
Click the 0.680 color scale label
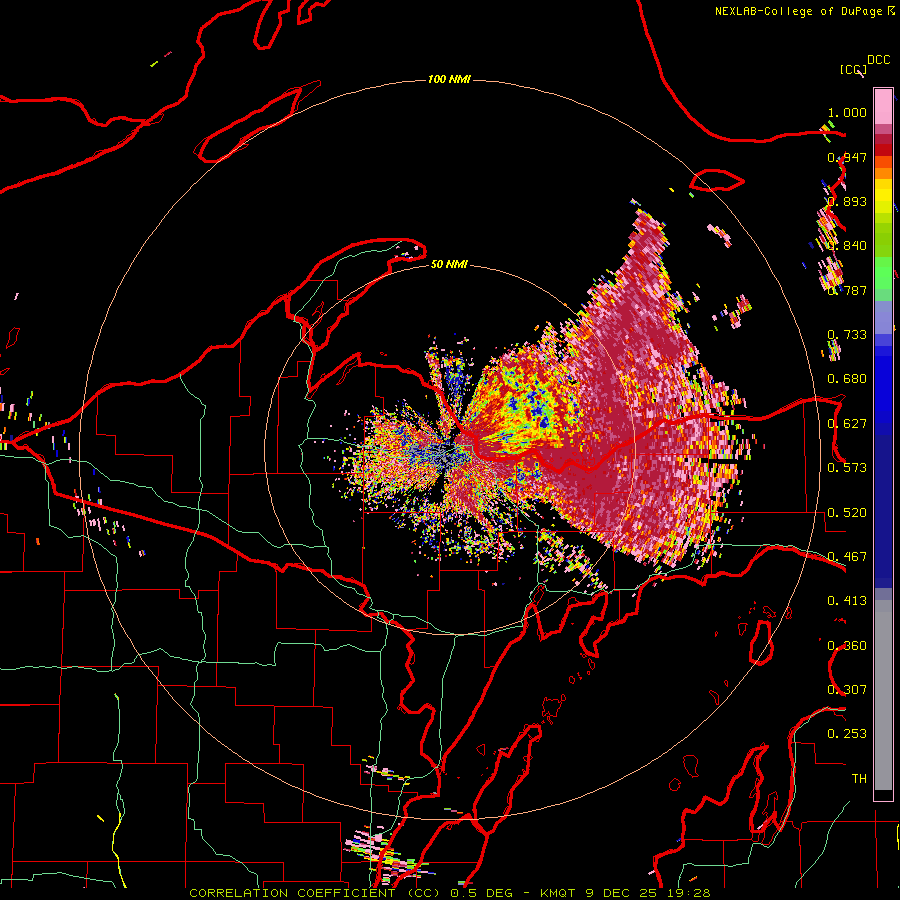847,379
